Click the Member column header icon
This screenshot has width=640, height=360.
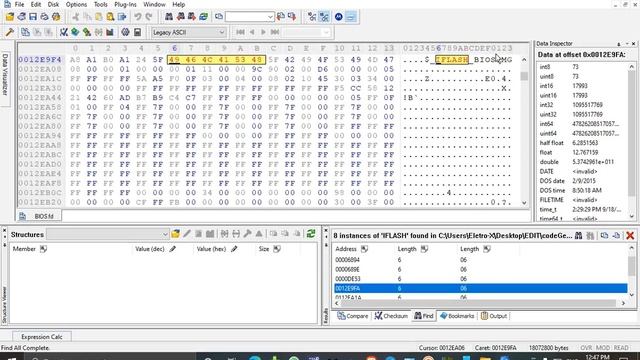(43, 249)
